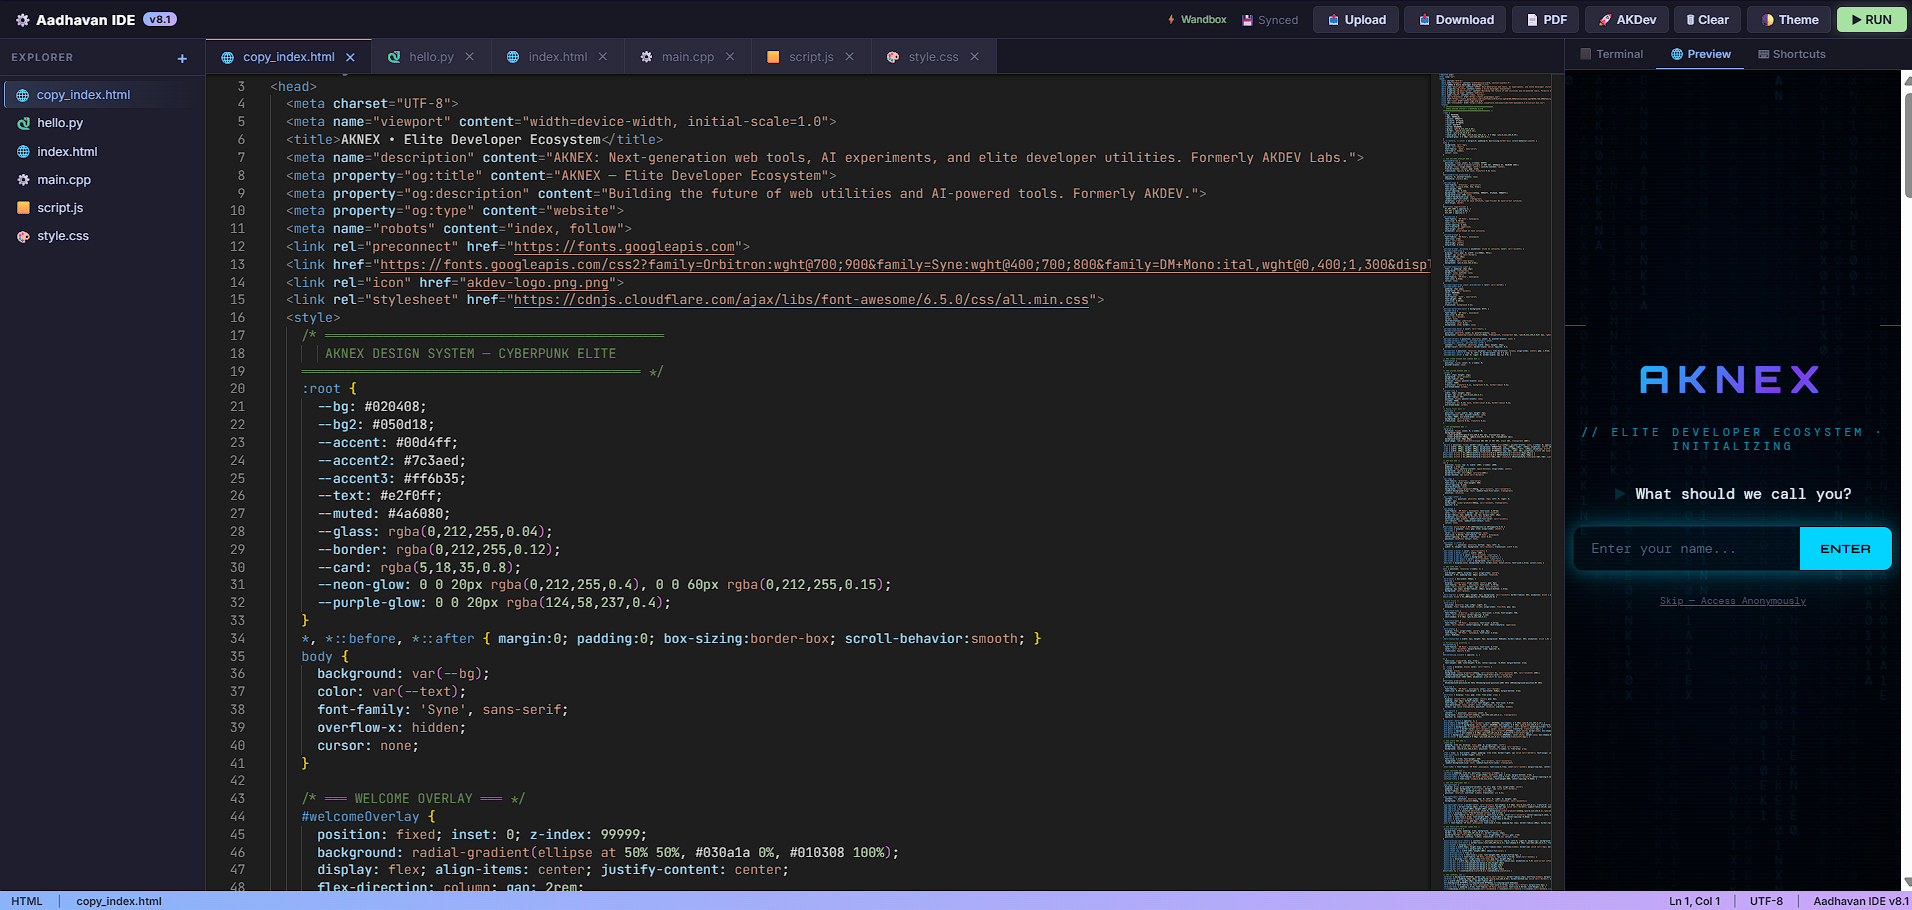Click the Aadhavan IDE gear logo

tap(22, 20)
